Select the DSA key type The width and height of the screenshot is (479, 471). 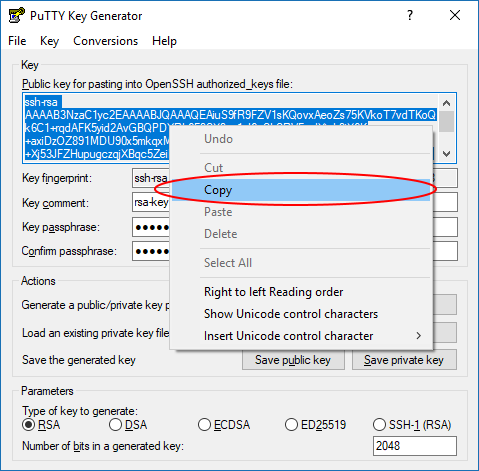coord(115,425)
